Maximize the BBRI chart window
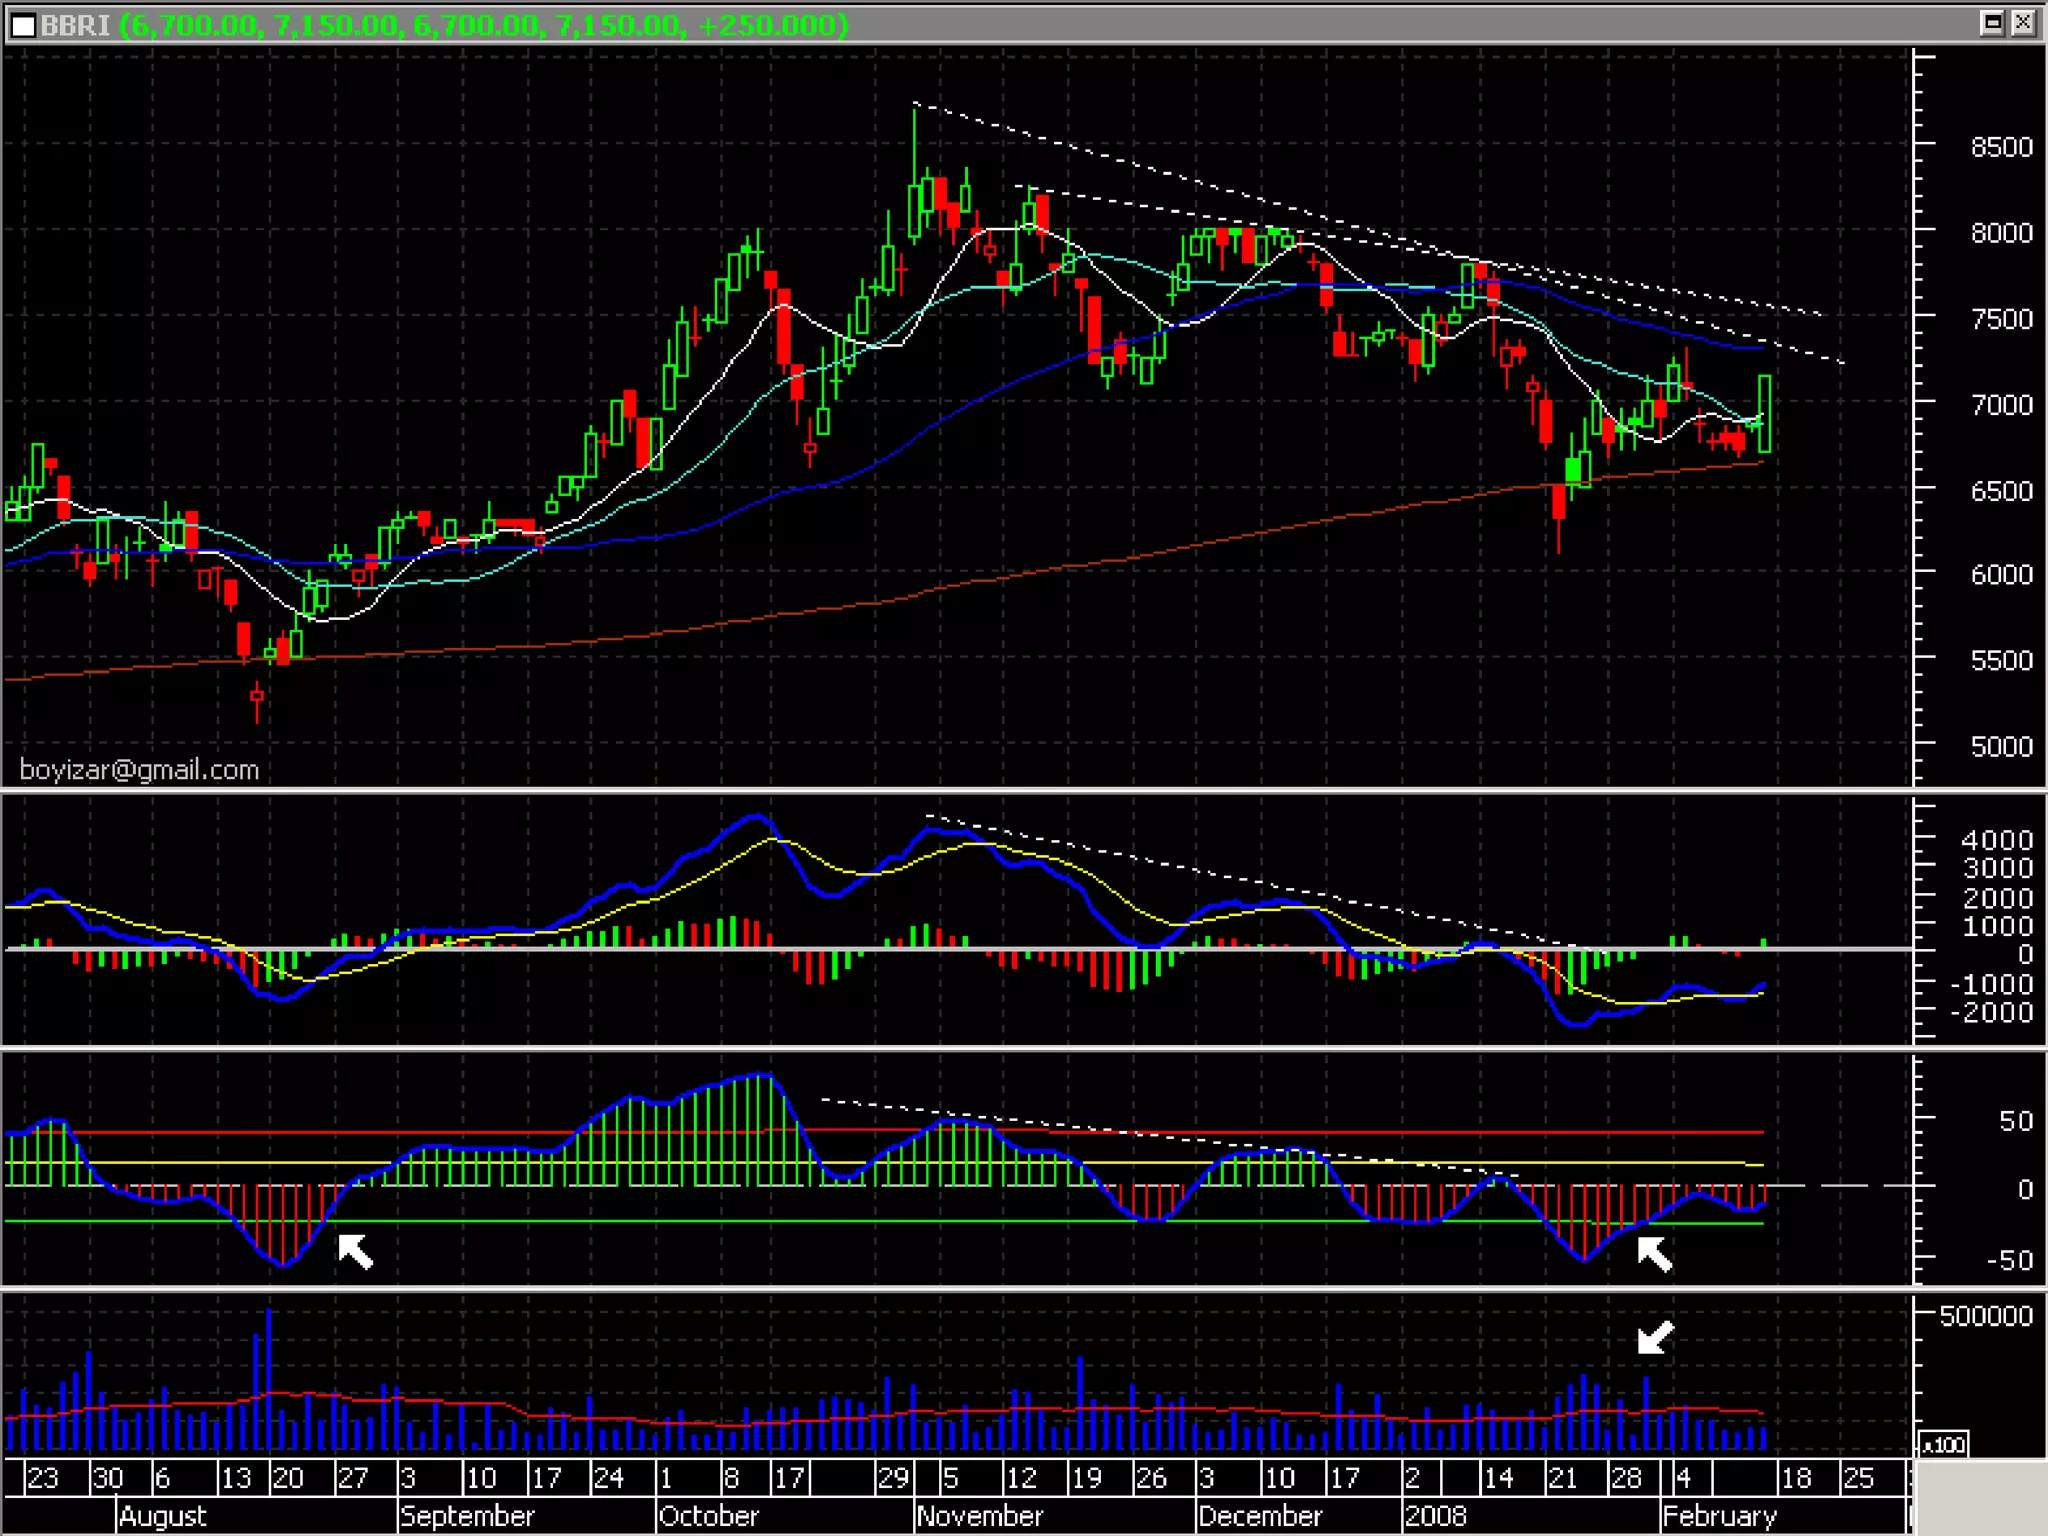 1991,23
